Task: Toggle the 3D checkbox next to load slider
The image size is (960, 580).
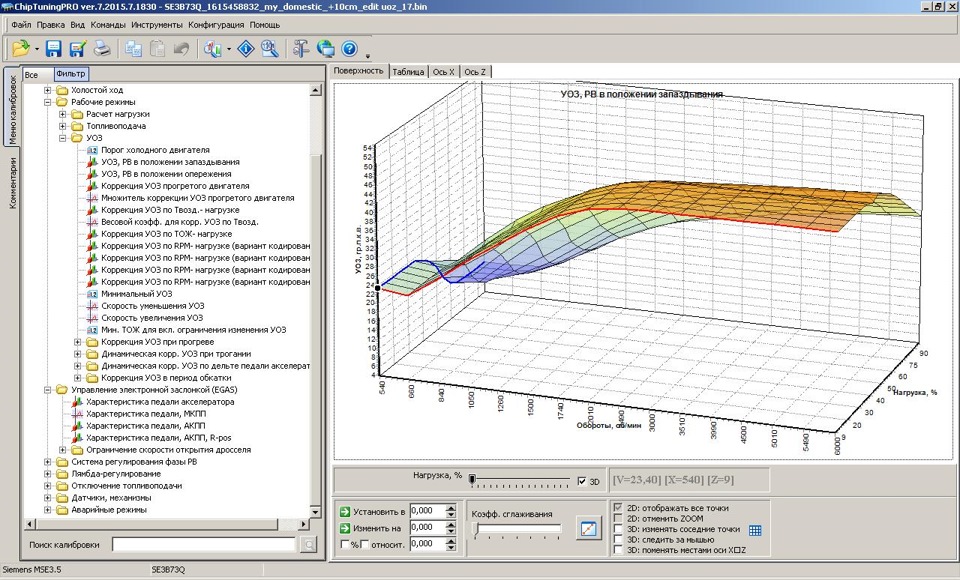Action: pos(582,481)
